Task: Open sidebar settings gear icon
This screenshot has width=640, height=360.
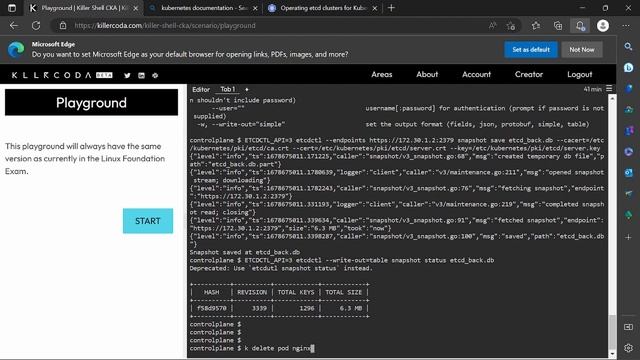Action: pos(629,348)
